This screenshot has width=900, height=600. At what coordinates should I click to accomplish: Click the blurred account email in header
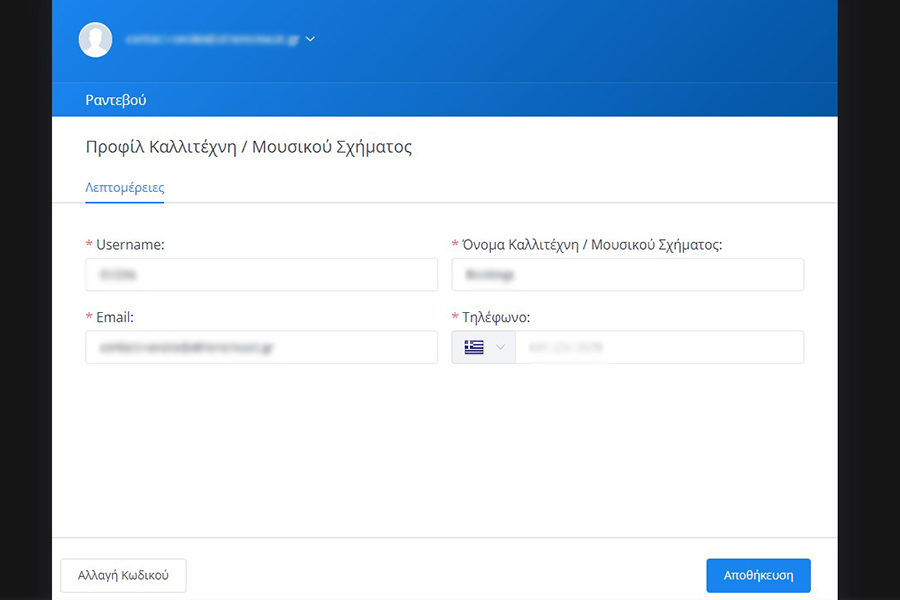coord(212,40)
